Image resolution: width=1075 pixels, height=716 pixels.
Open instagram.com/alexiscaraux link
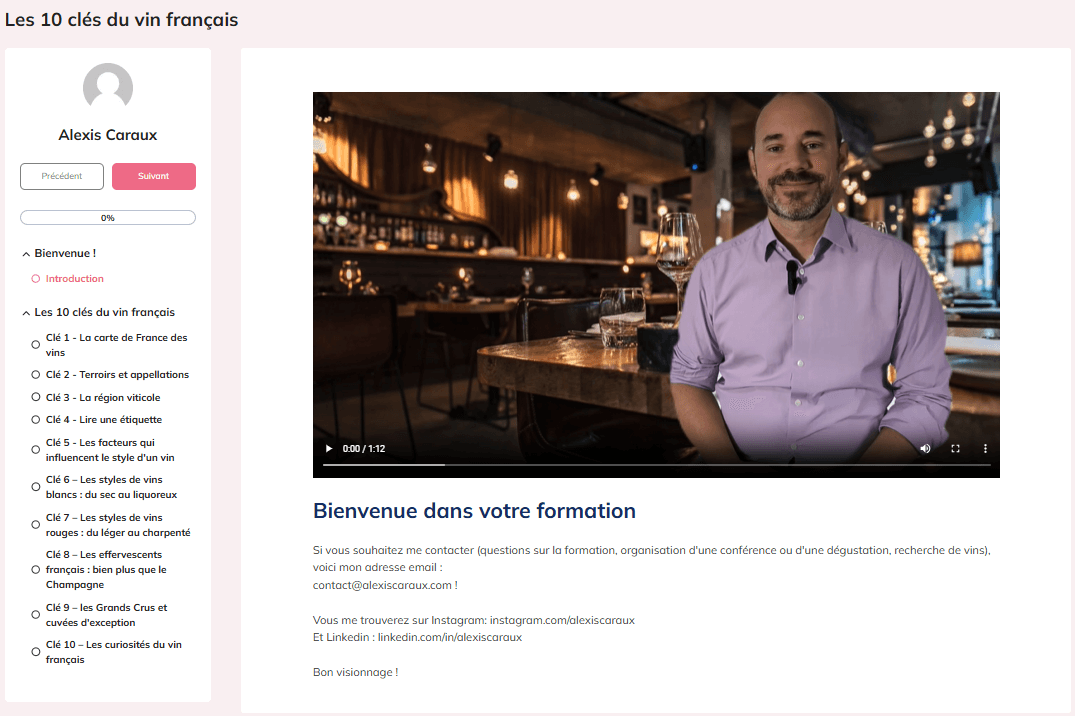pos(562,620)
